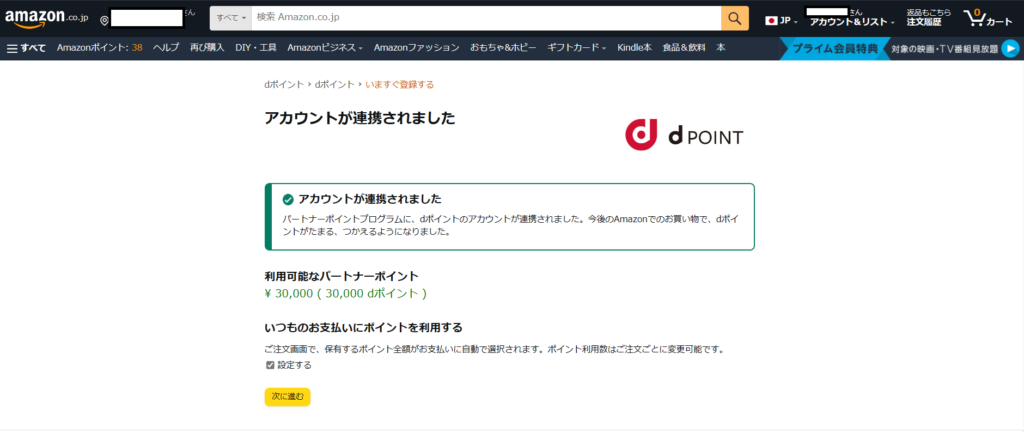Click the Japan flag language icon
Screen dimensions: 1024x433
tap(771, 21)
